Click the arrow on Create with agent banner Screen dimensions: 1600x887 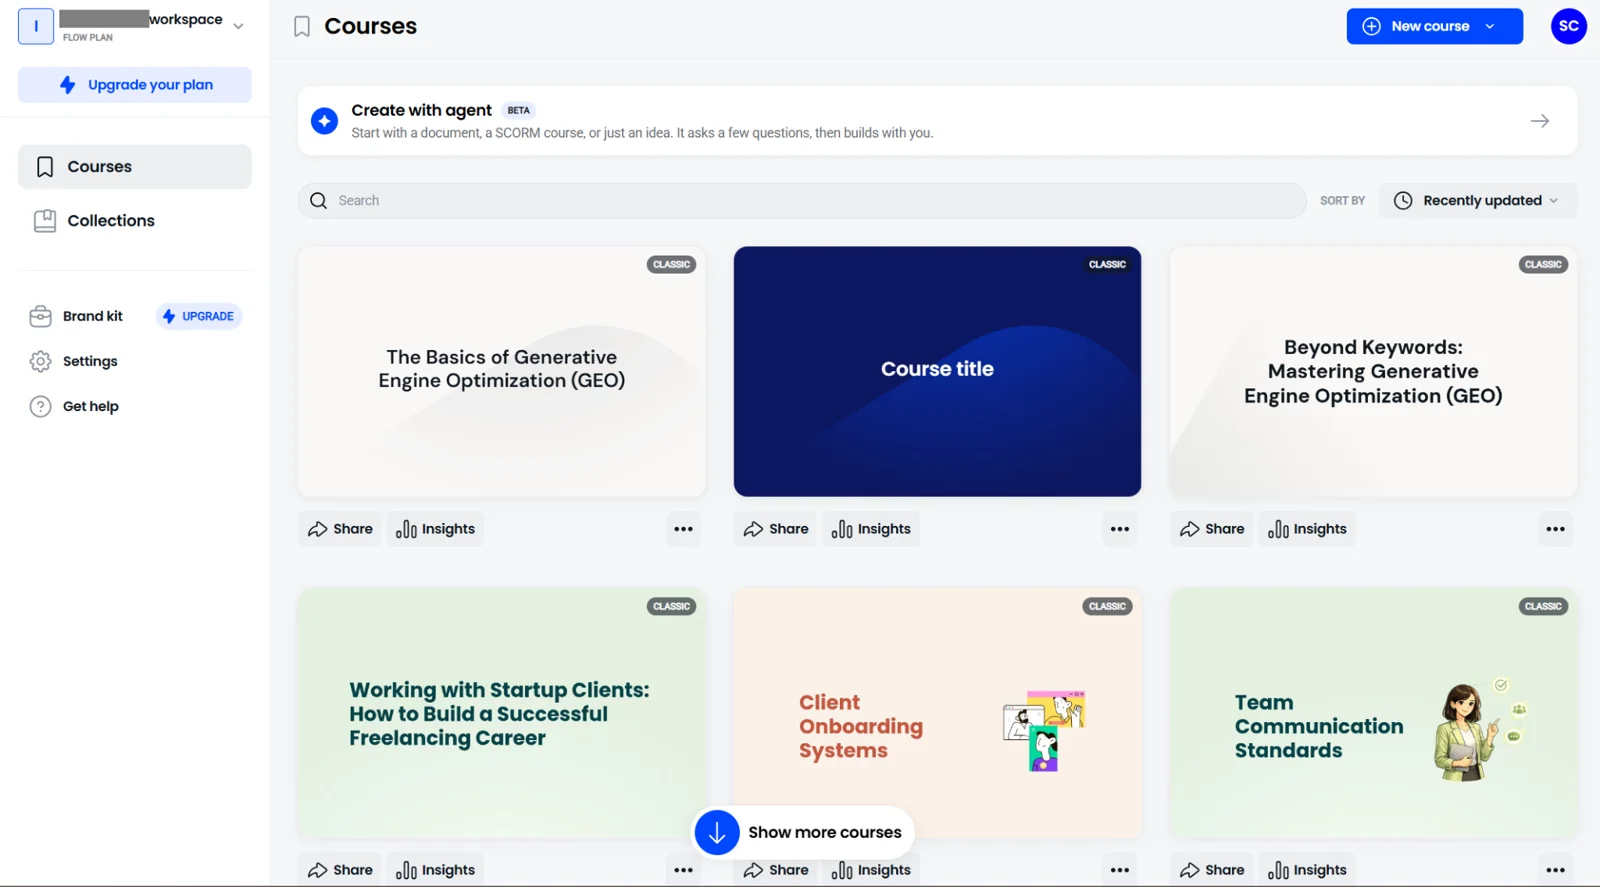1539,121
